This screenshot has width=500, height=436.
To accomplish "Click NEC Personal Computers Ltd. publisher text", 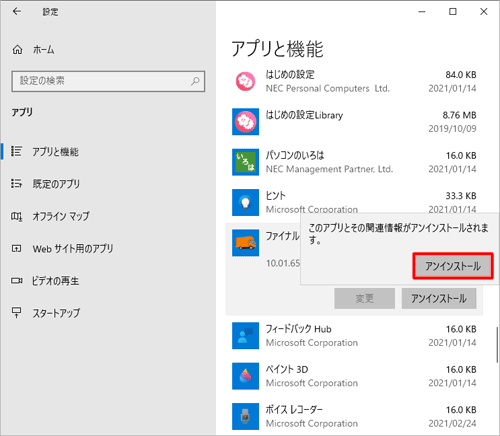I will click(x=328, y=89).
